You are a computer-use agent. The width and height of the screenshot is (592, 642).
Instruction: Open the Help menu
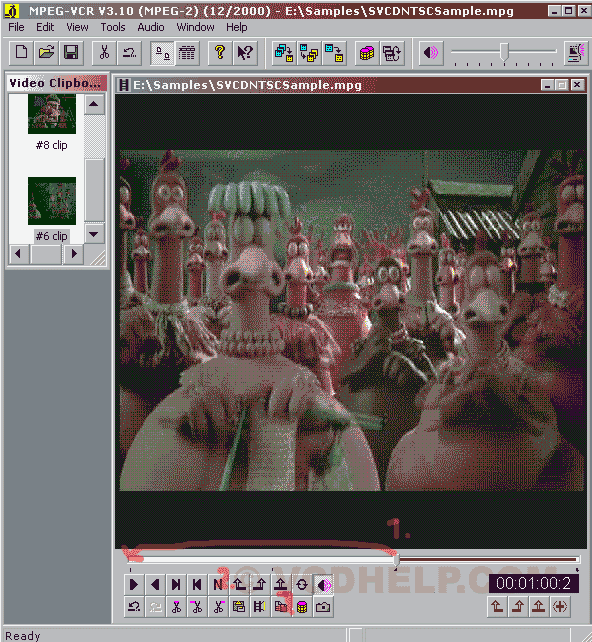(237, 27)
